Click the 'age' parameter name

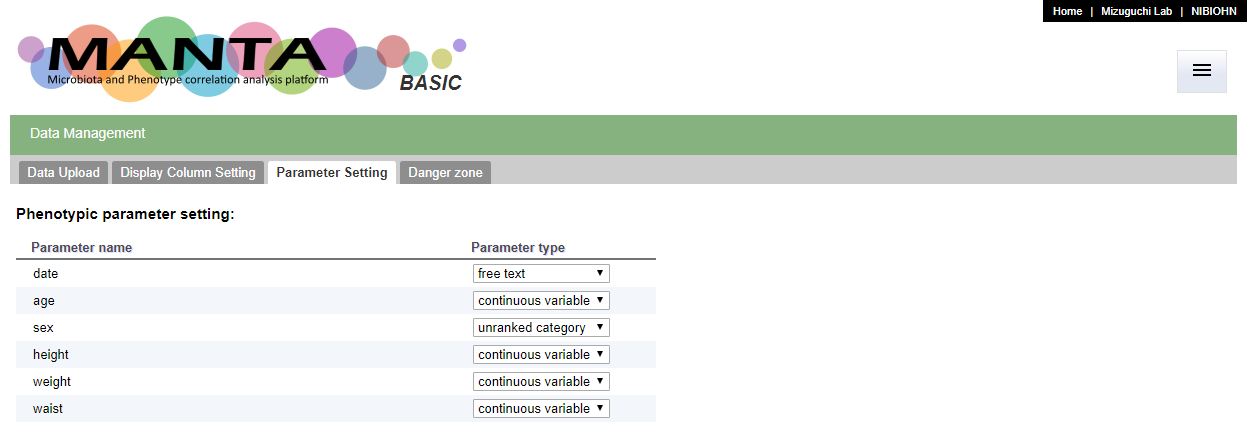pos(44,300)
